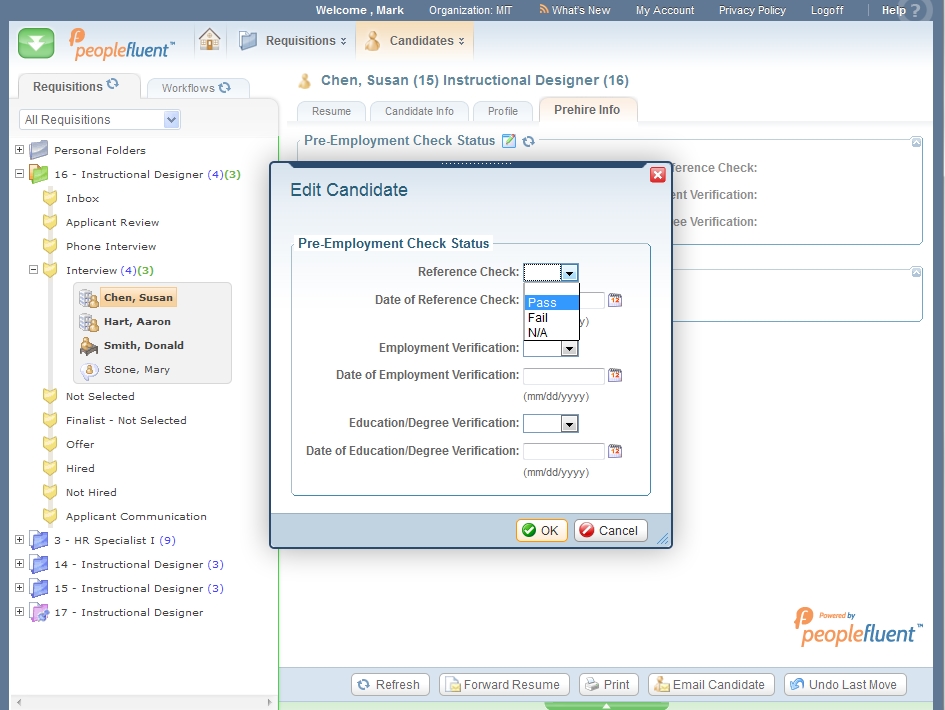Click the home icon in the top toolbar
The height and width of the screenshot is (710, 945).
(x=209, y=40)
